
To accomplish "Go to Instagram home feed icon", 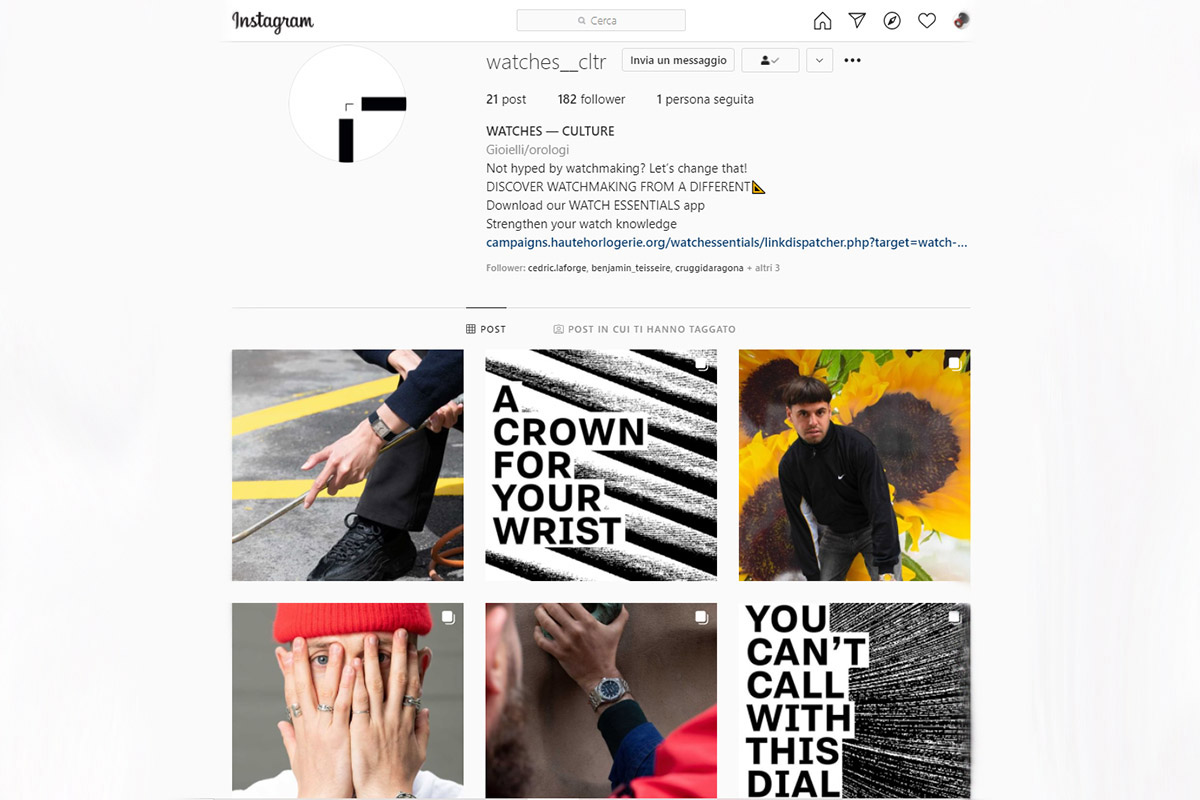I will coord(822,21).
